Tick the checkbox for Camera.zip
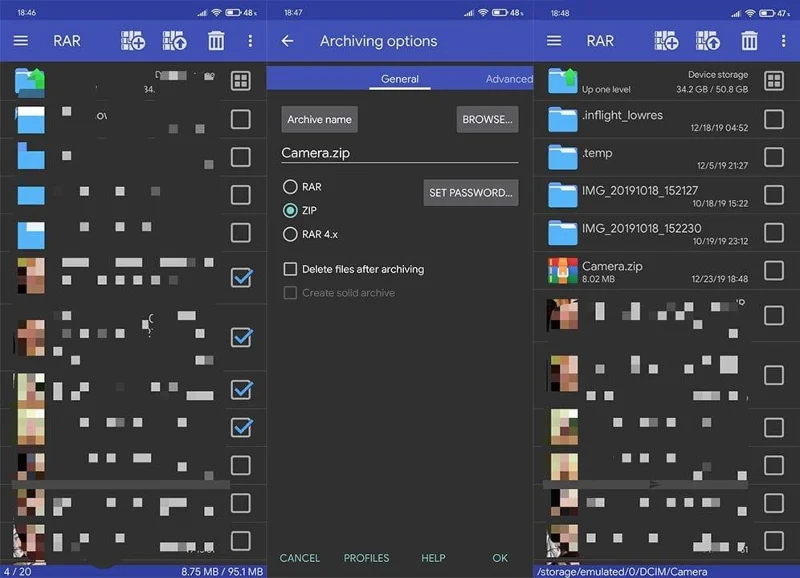Screen dimensions: 800x578 774,270
